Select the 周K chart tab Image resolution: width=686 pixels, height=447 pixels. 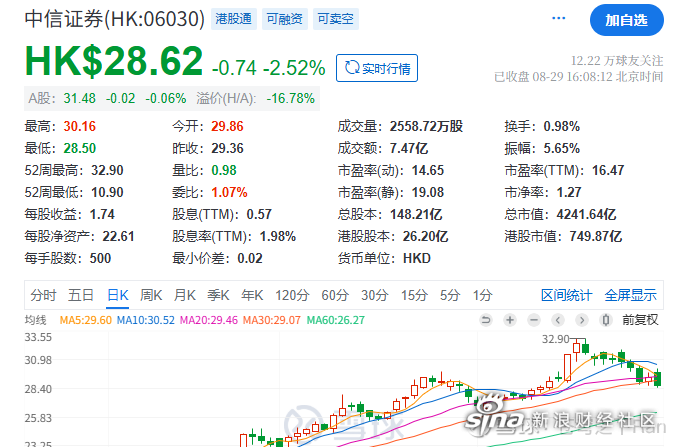pyautogui.click(x=151, y=295)
